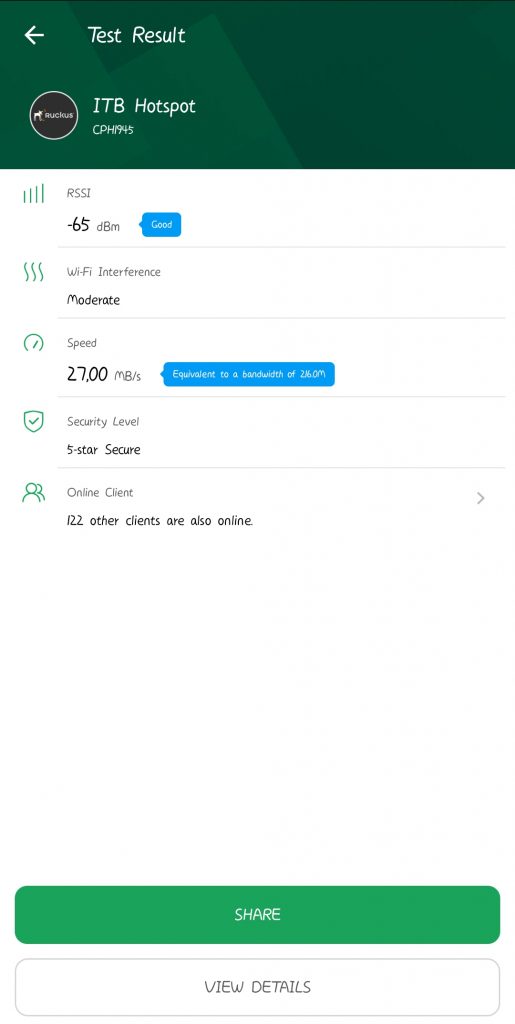Tap the bandwidth equivalent blue tooltip

pyautogui.click(x=247, y=374)
